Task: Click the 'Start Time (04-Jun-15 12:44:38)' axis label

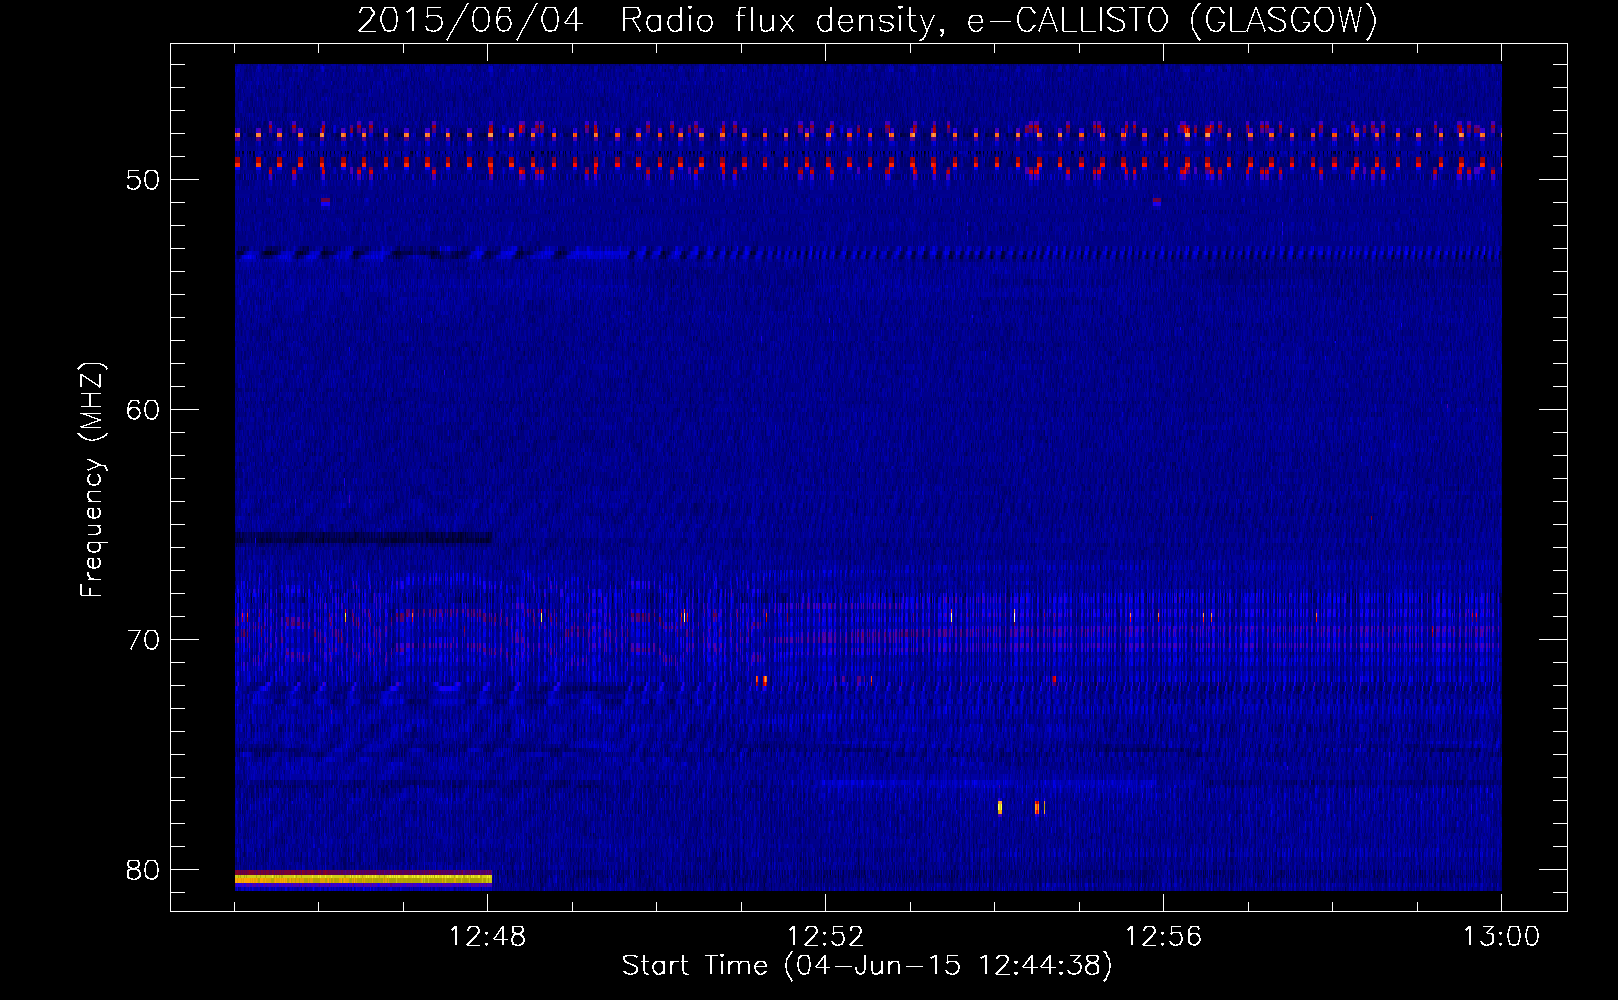Action: [867, 966]
